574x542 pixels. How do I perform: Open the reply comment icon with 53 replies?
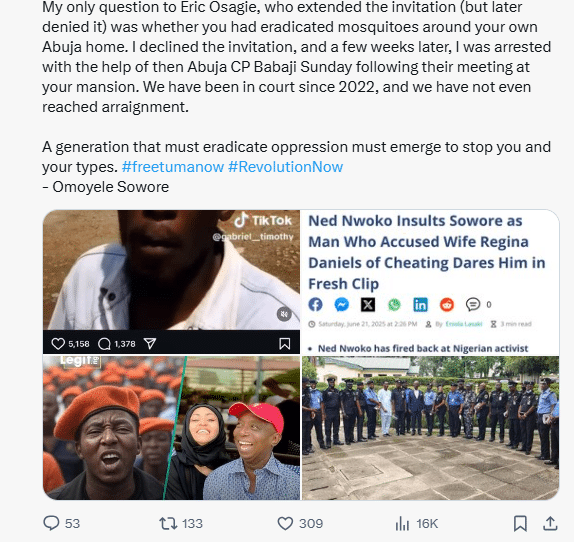pos(51,523)
